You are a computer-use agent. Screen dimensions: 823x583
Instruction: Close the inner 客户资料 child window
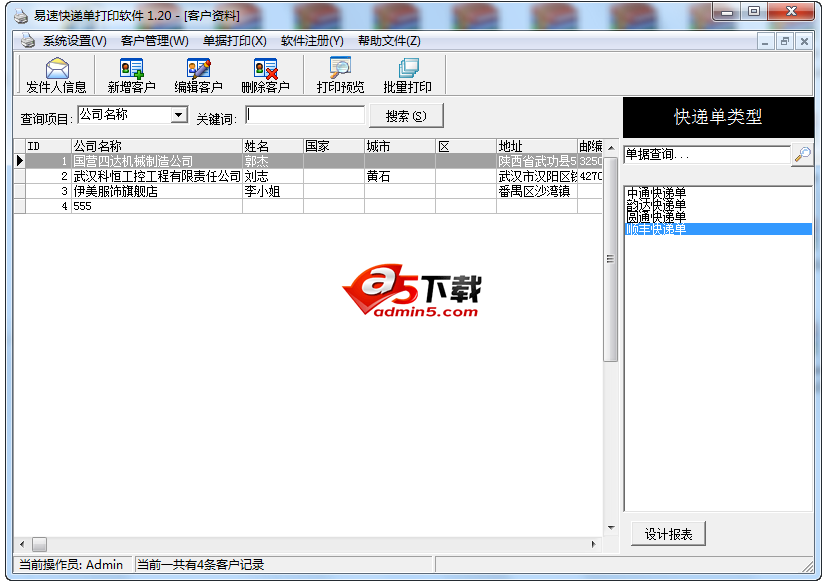click(804, 41)
